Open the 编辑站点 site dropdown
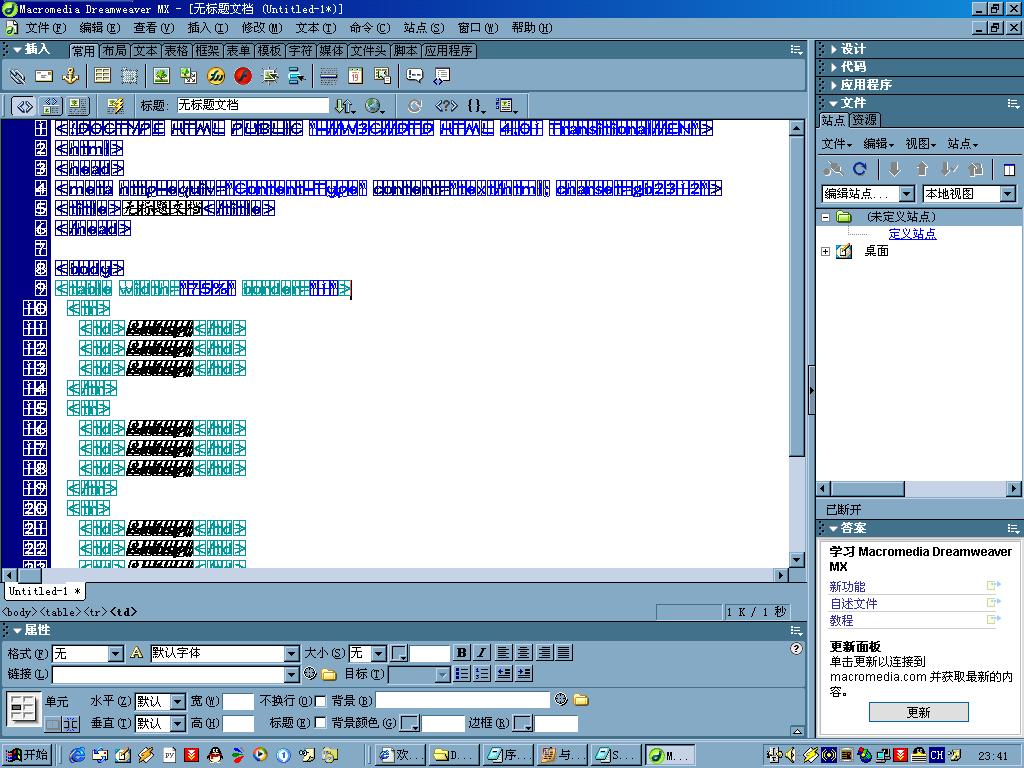 [906, 194]
